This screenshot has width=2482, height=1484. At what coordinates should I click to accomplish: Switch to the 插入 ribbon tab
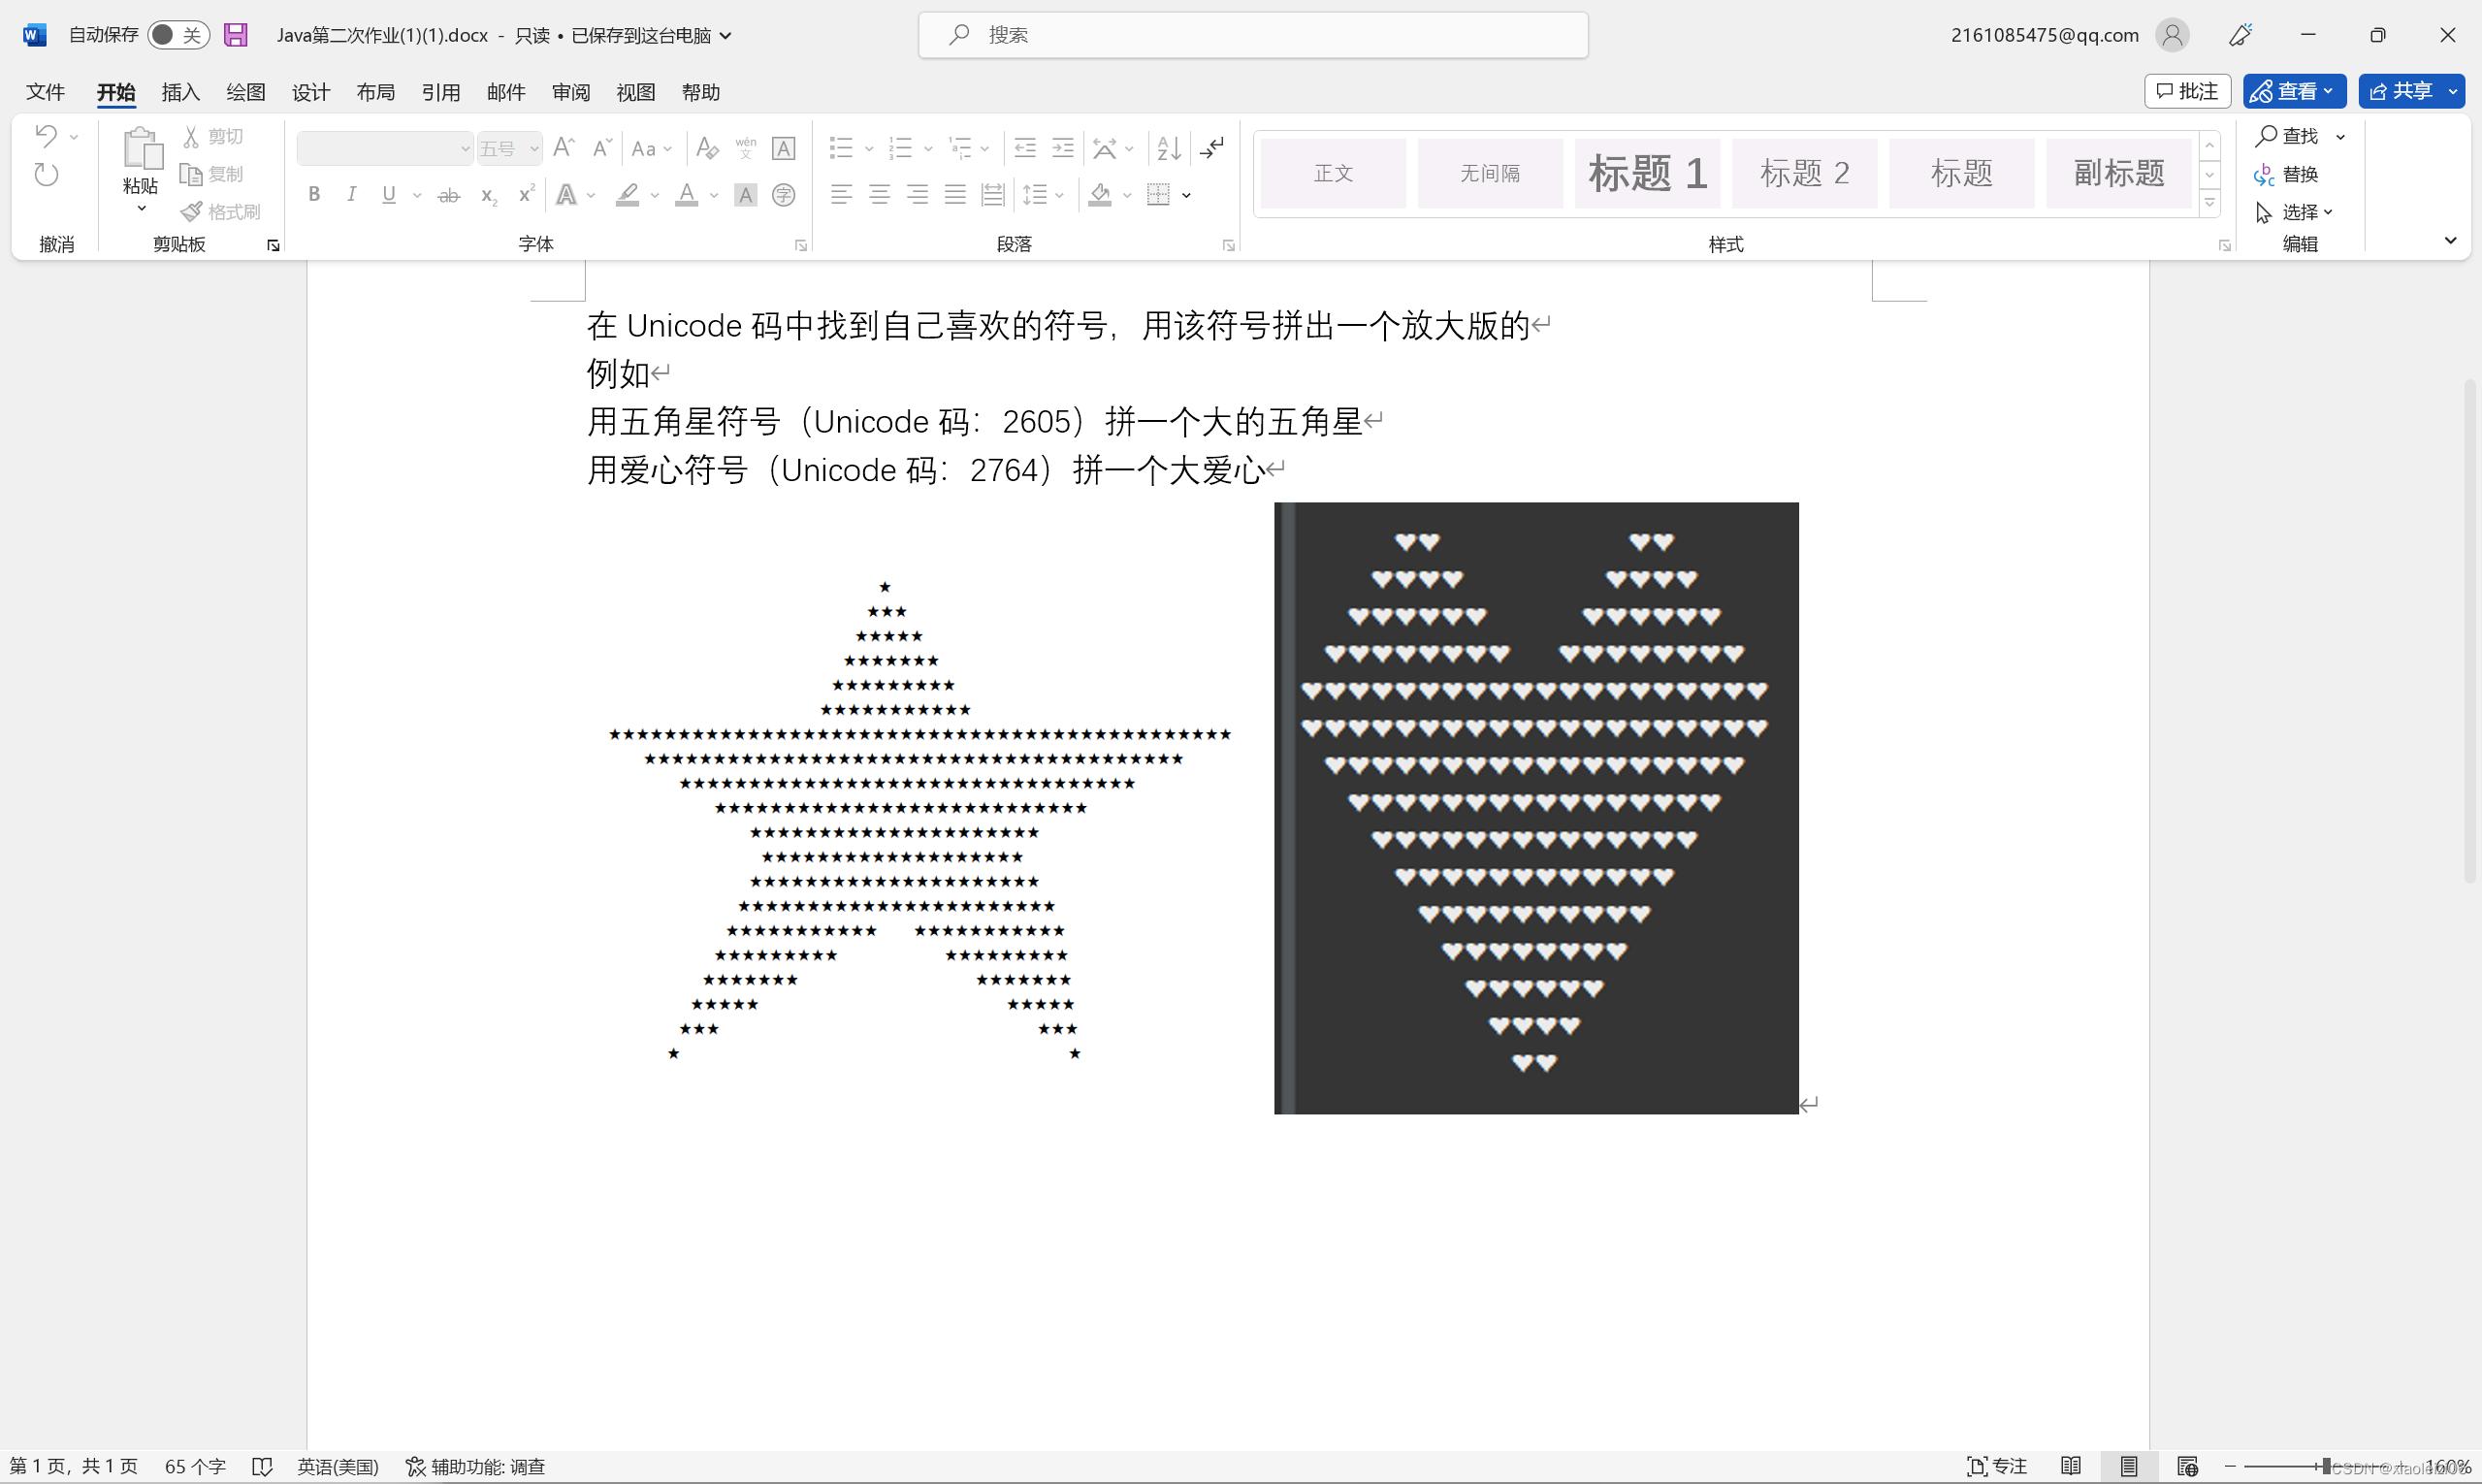179,91
